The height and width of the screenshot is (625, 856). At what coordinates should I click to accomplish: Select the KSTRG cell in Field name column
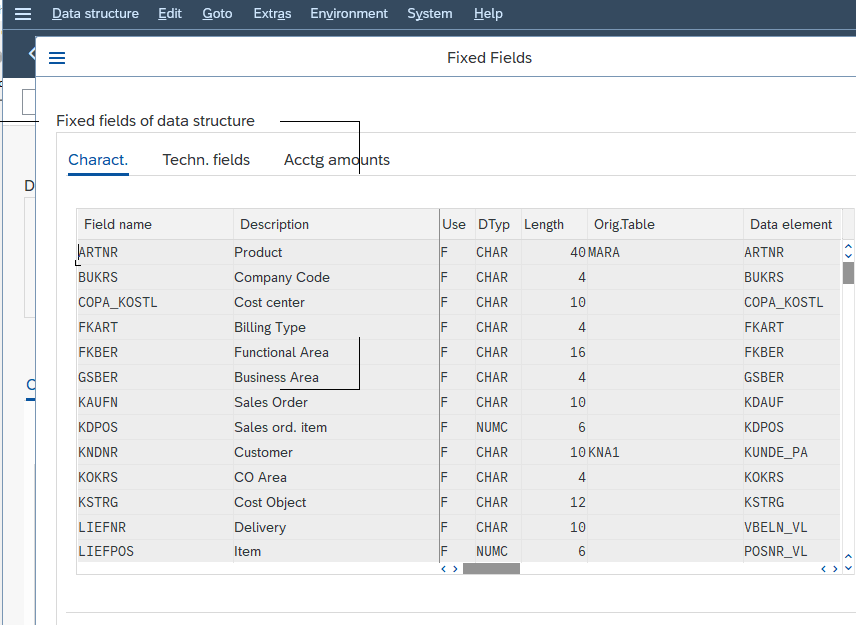155,503
